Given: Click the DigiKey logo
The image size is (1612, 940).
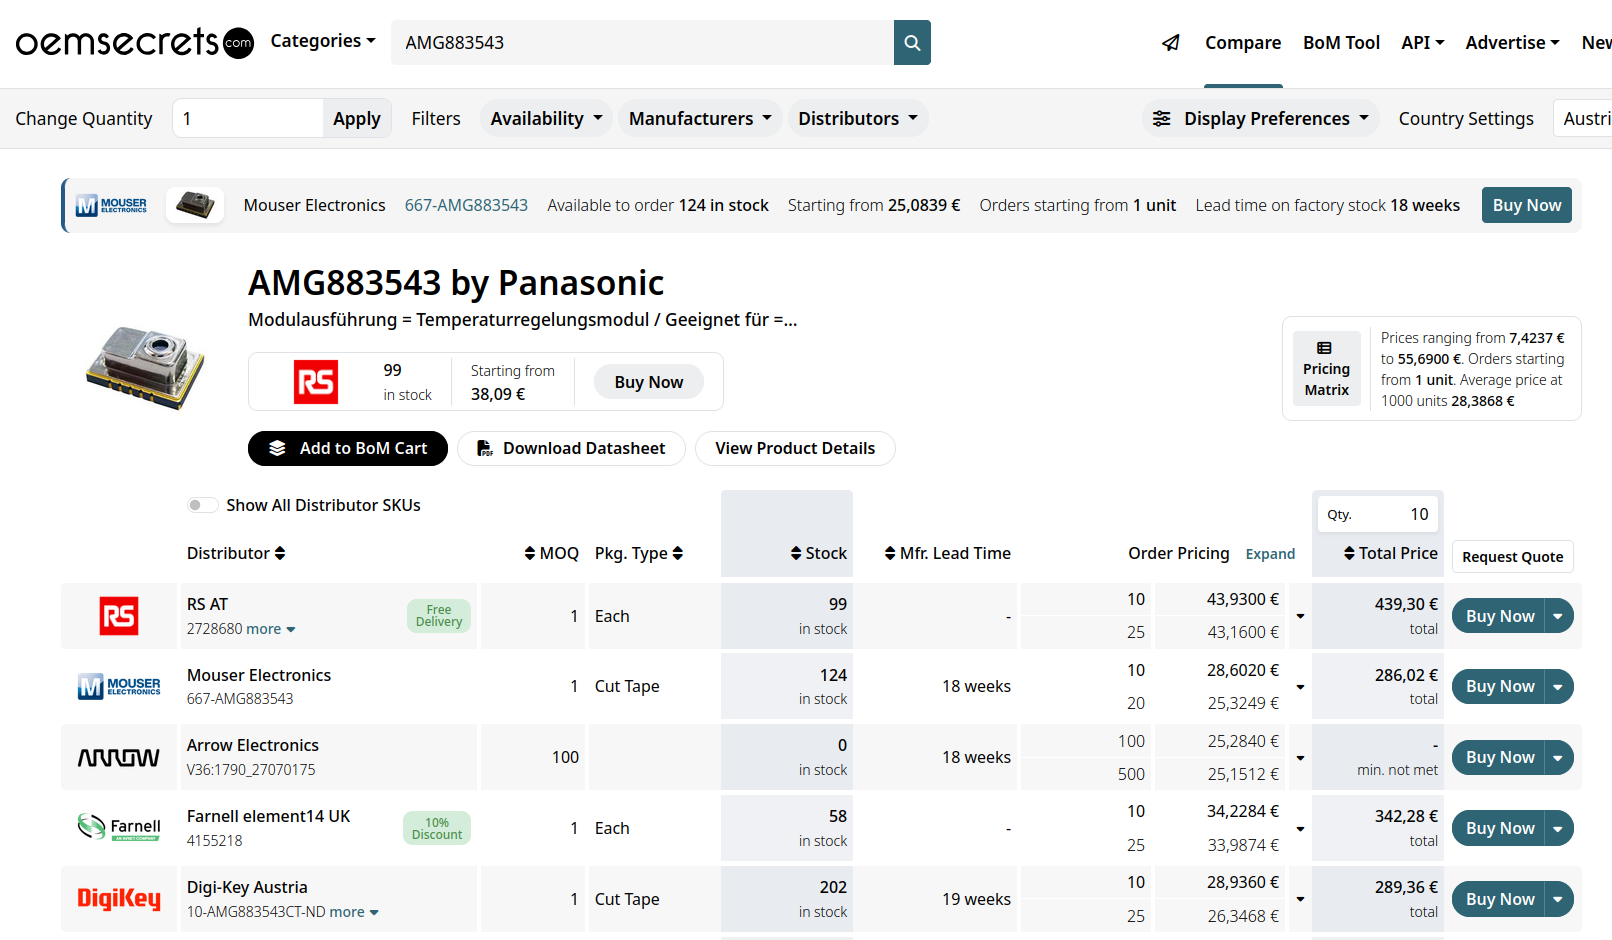Looking at the screenshot, I should 119,898.
